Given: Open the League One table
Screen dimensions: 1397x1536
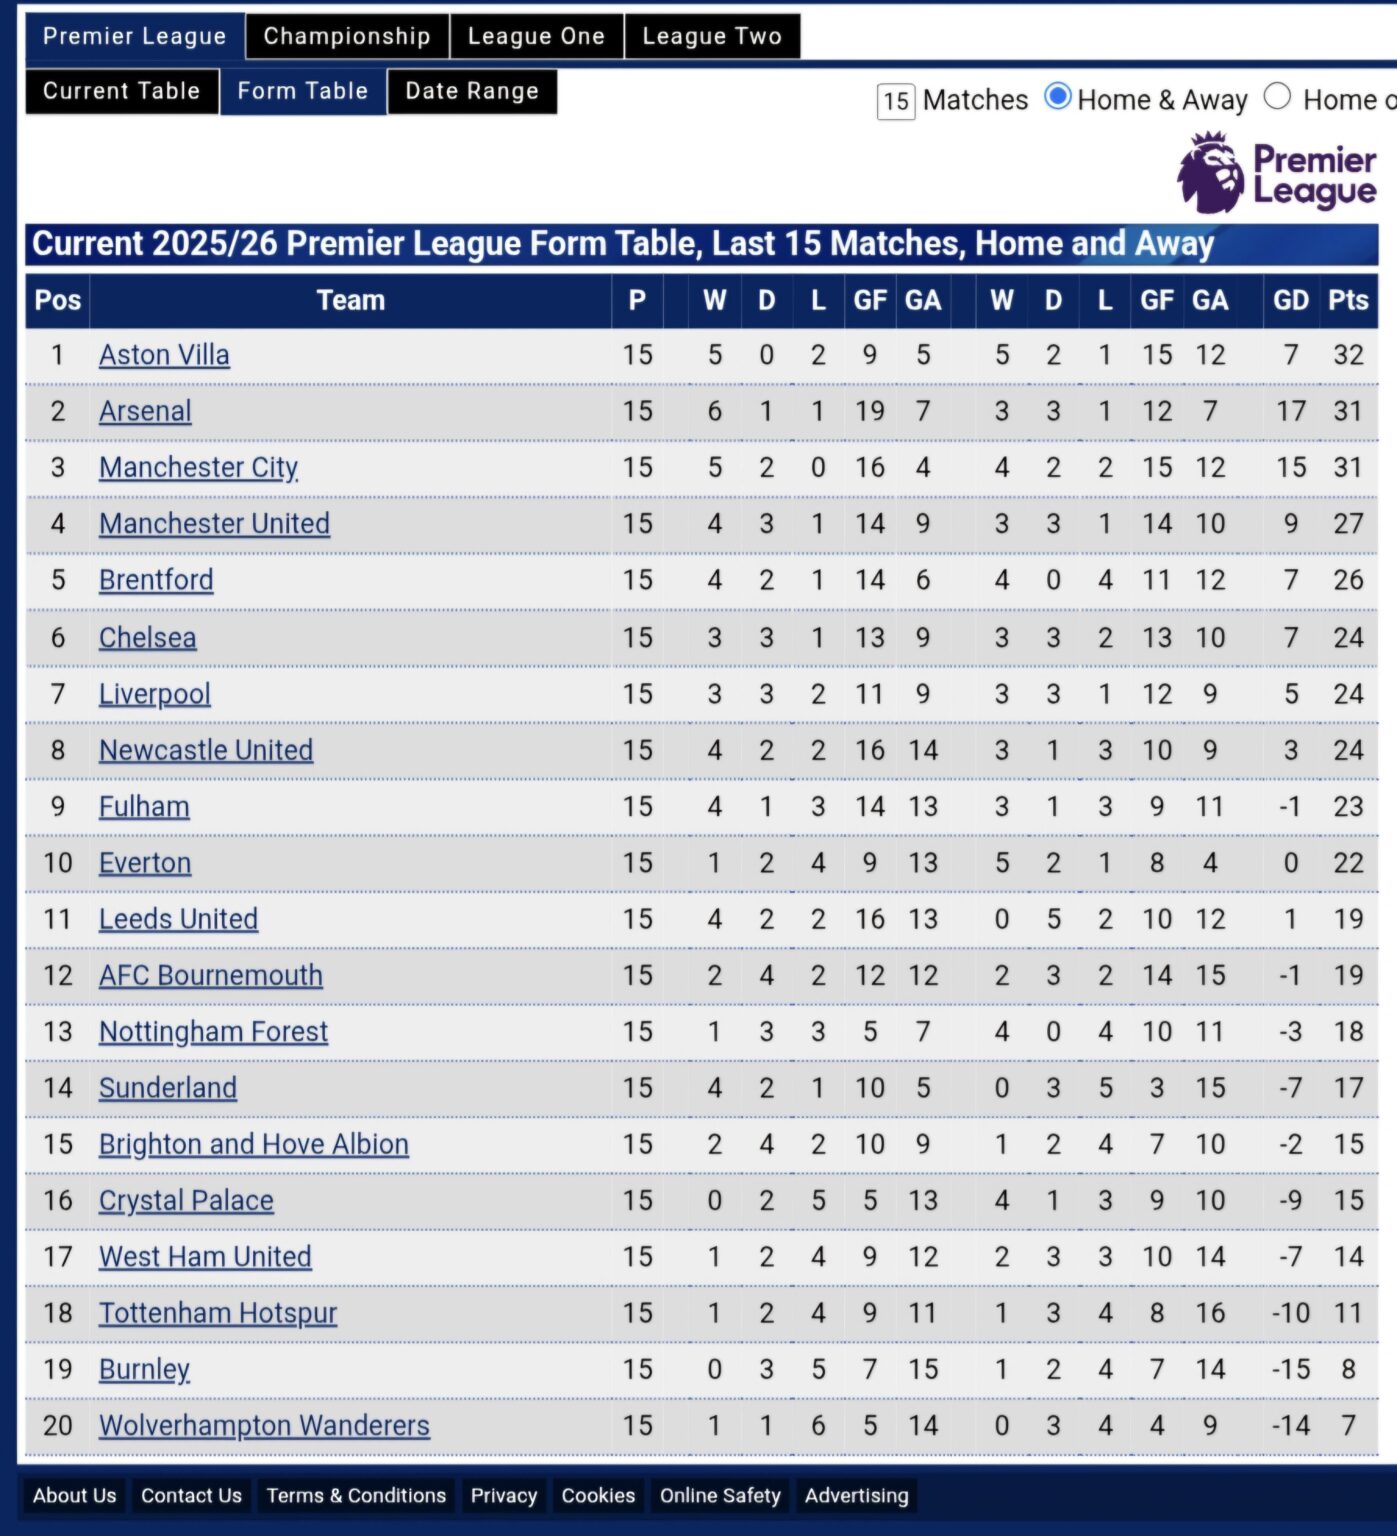Looking at the screenshot, I should pos(537,36).
